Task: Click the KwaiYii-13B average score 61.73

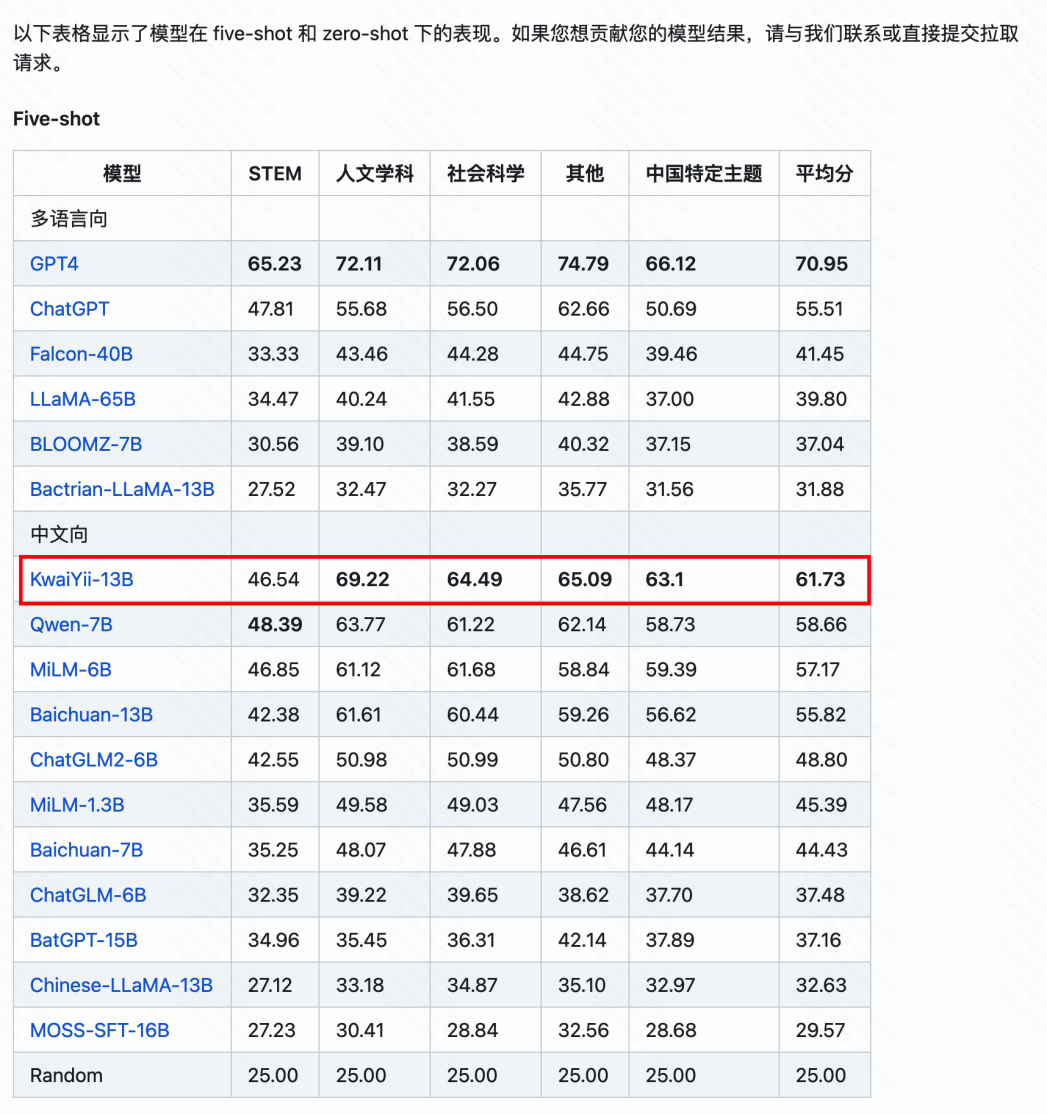Action: [x=820, y=580]
